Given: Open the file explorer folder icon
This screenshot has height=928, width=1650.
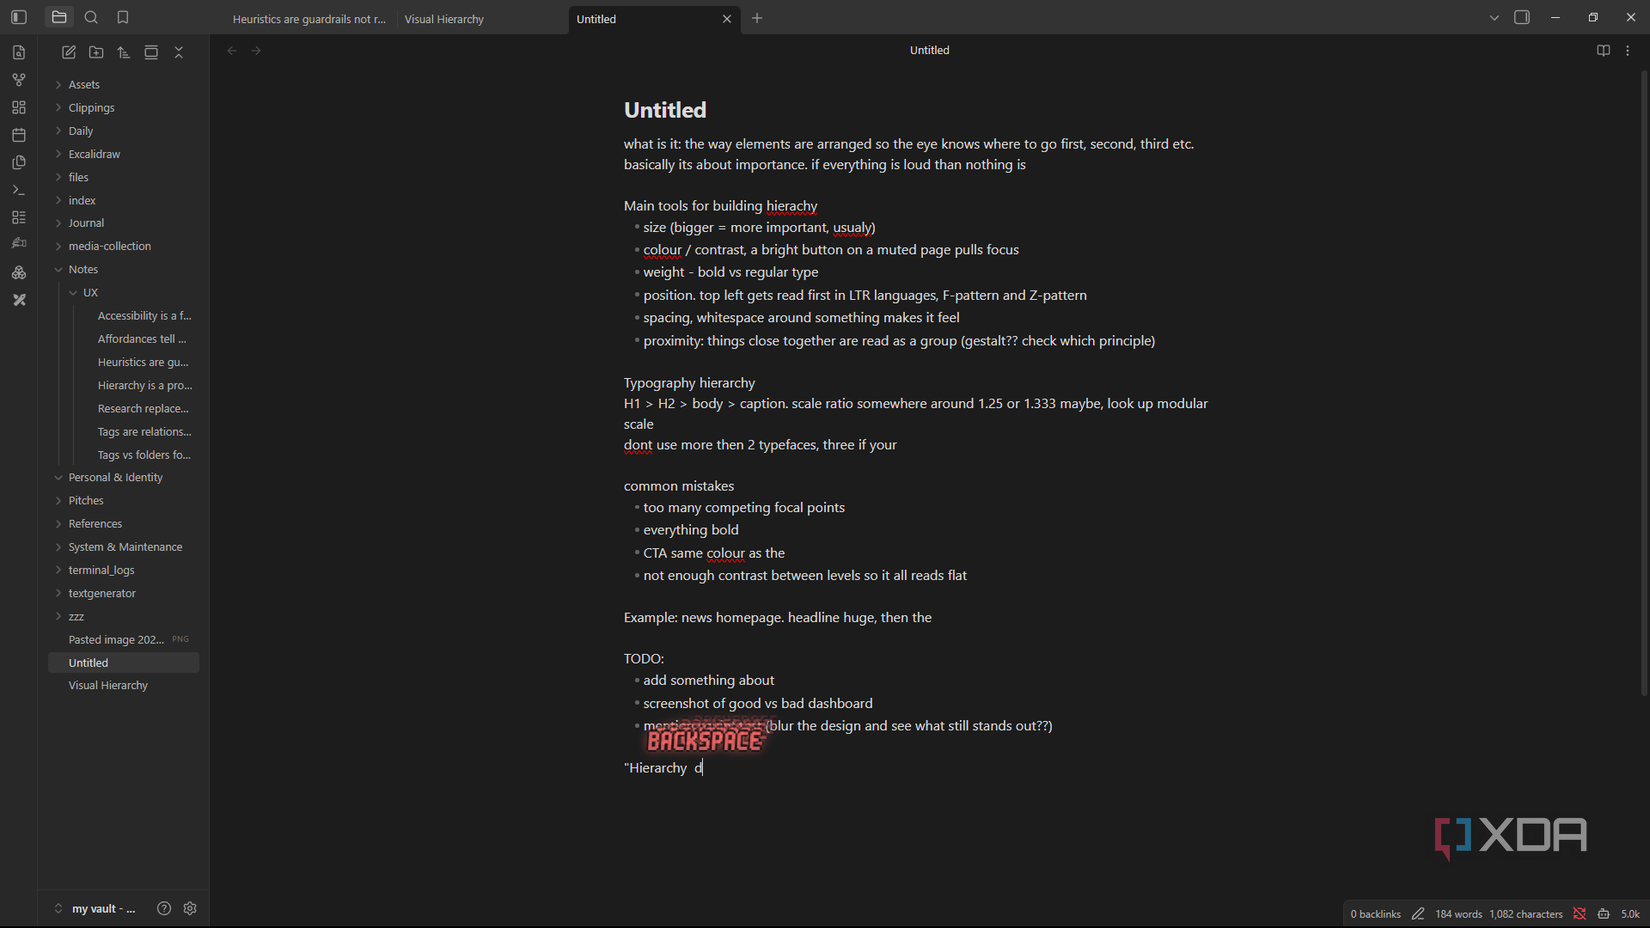Looking at the screenshot, I should [x=59, y=17].
